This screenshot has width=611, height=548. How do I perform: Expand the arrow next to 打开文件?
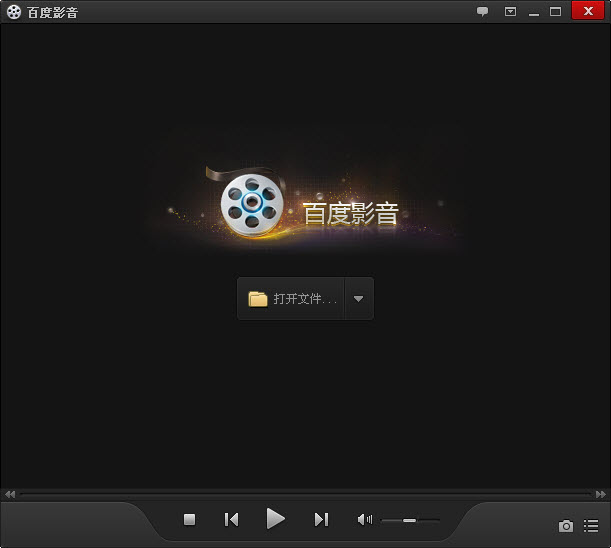tap(358, 299)
